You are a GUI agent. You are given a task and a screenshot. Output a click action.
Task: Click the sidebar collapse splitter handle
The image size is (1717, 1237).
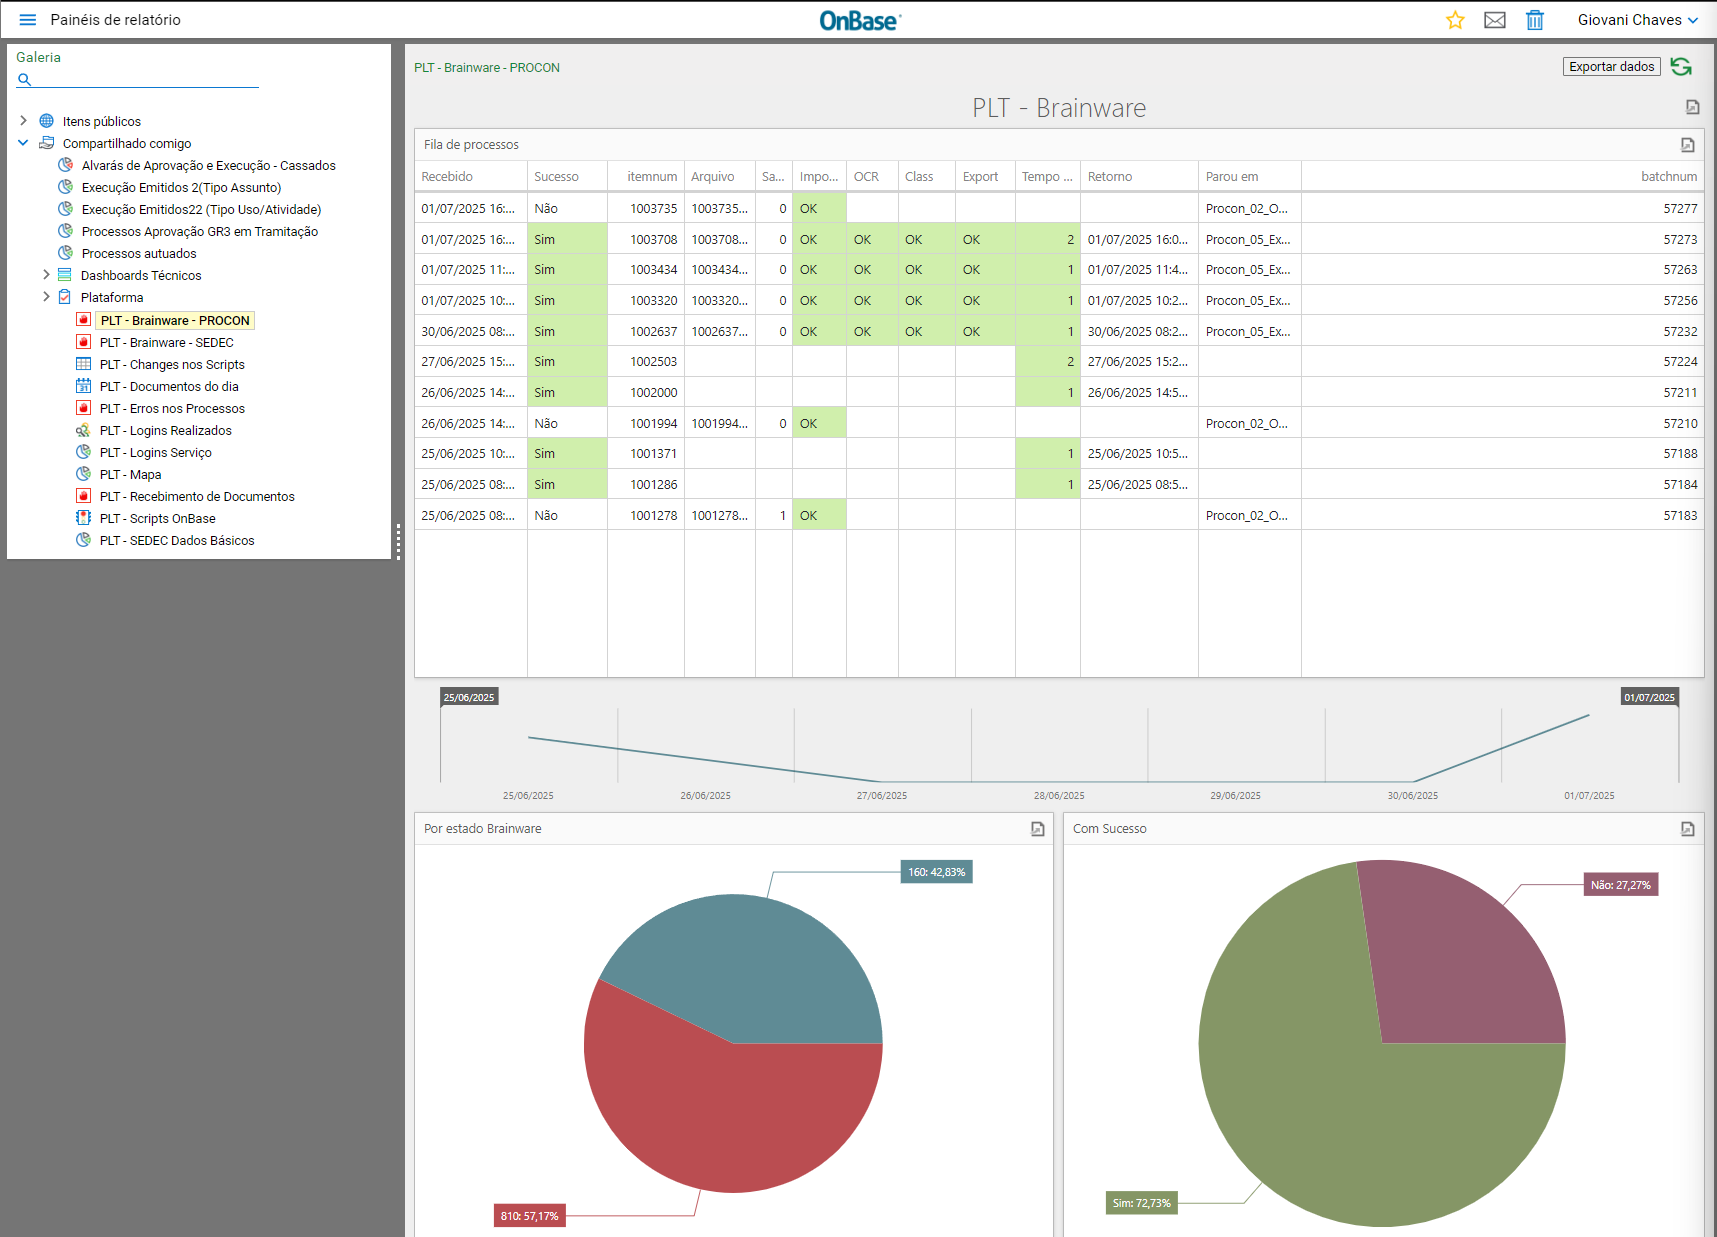398,541
